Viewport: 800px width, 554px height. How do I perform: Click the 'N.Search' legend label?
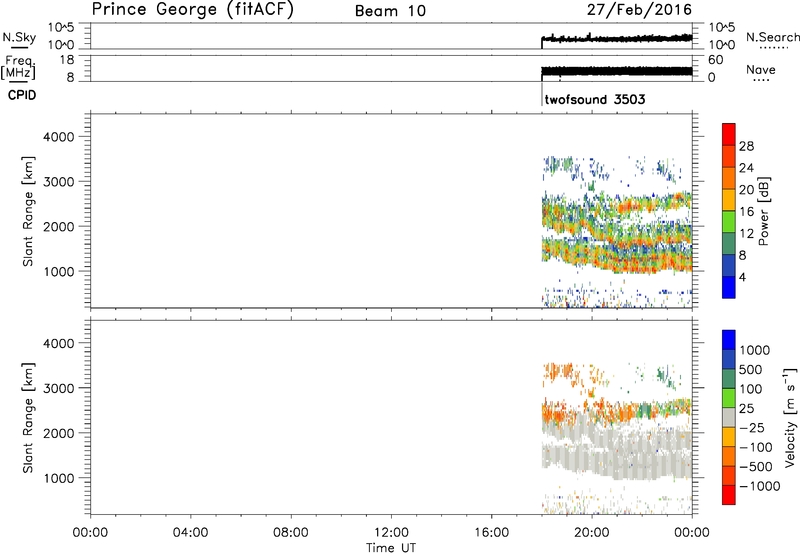(773, 37)
